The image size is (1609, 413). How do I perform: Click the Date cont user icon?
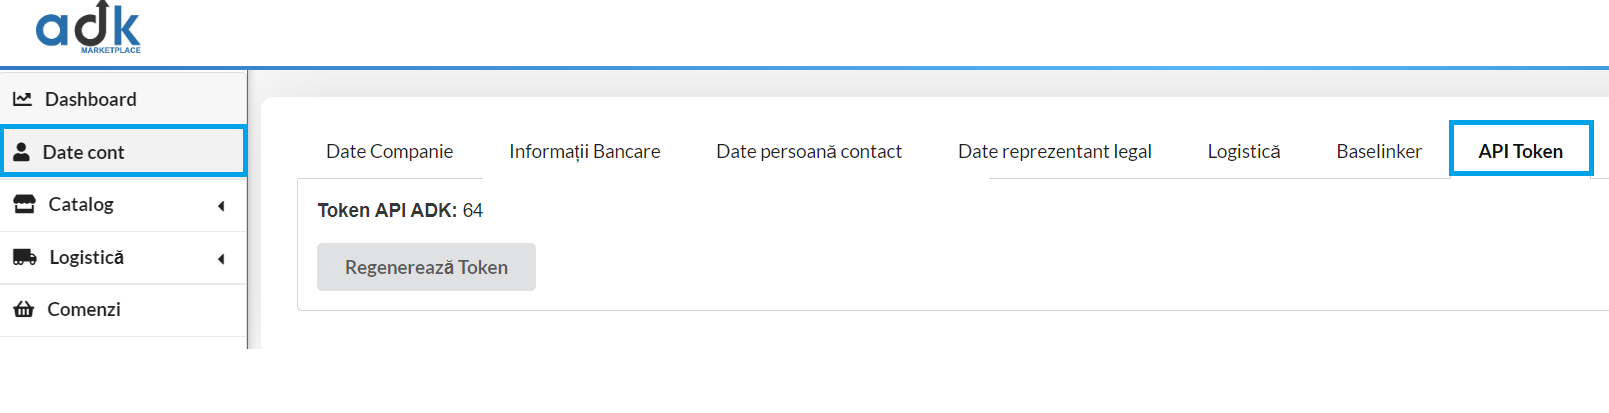pyautogui.click(x=22, y=152)
